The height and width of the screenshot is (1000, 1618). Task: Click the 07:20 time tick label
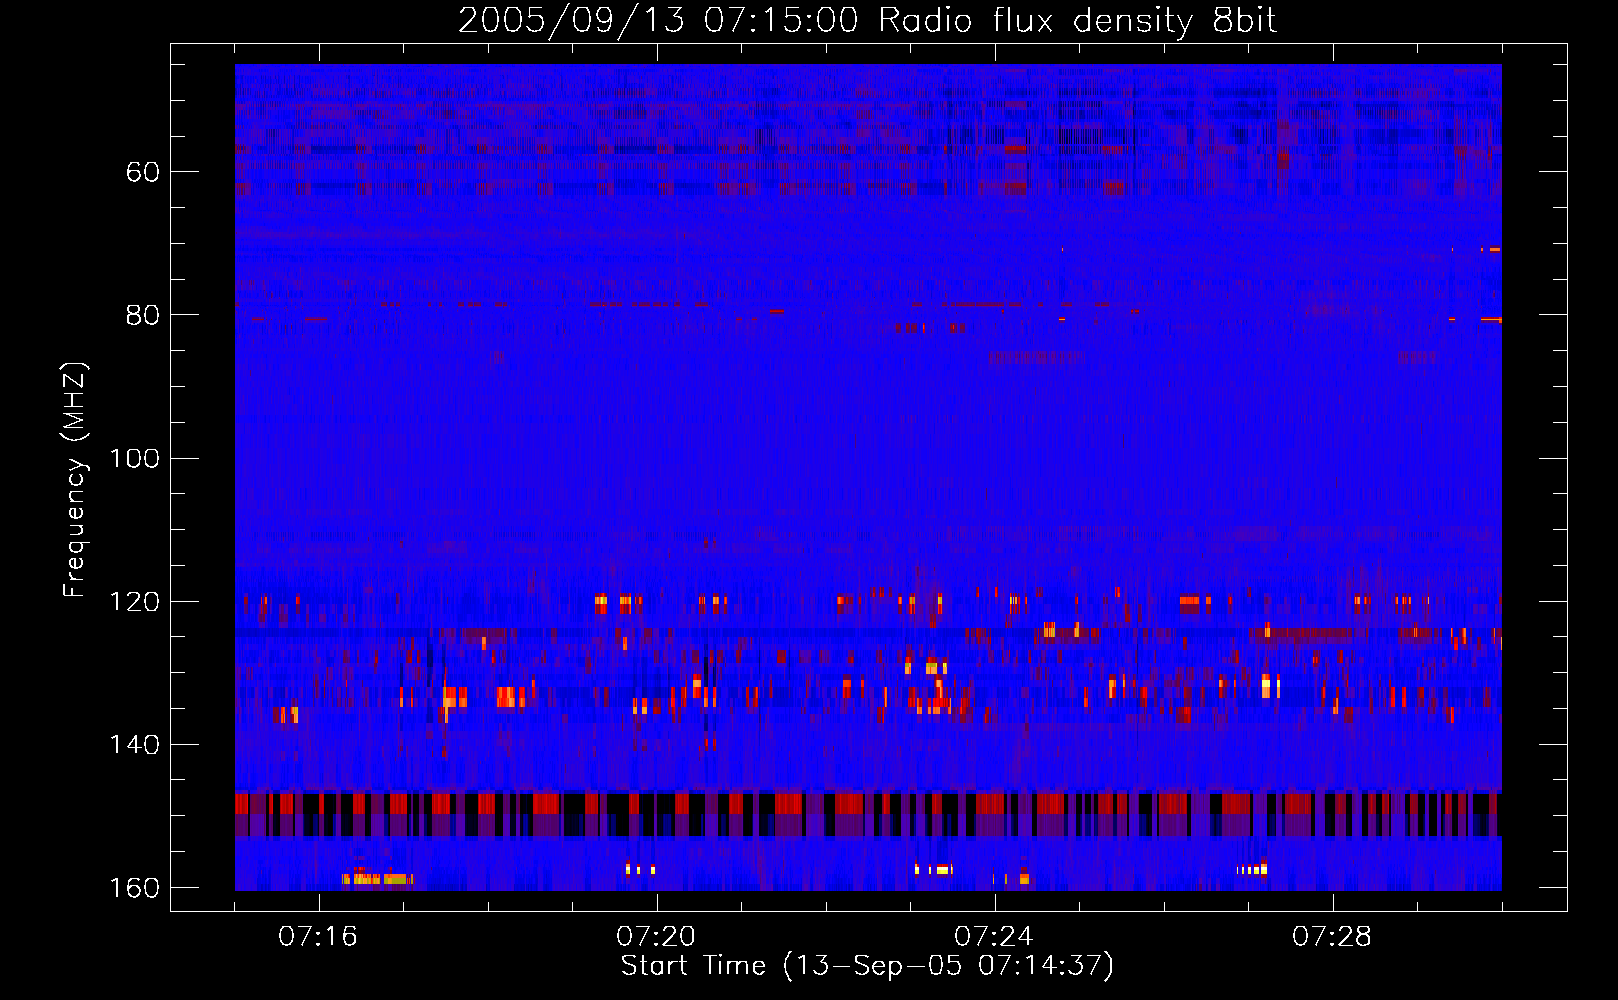pyautogui.click(x=656, y=936)
